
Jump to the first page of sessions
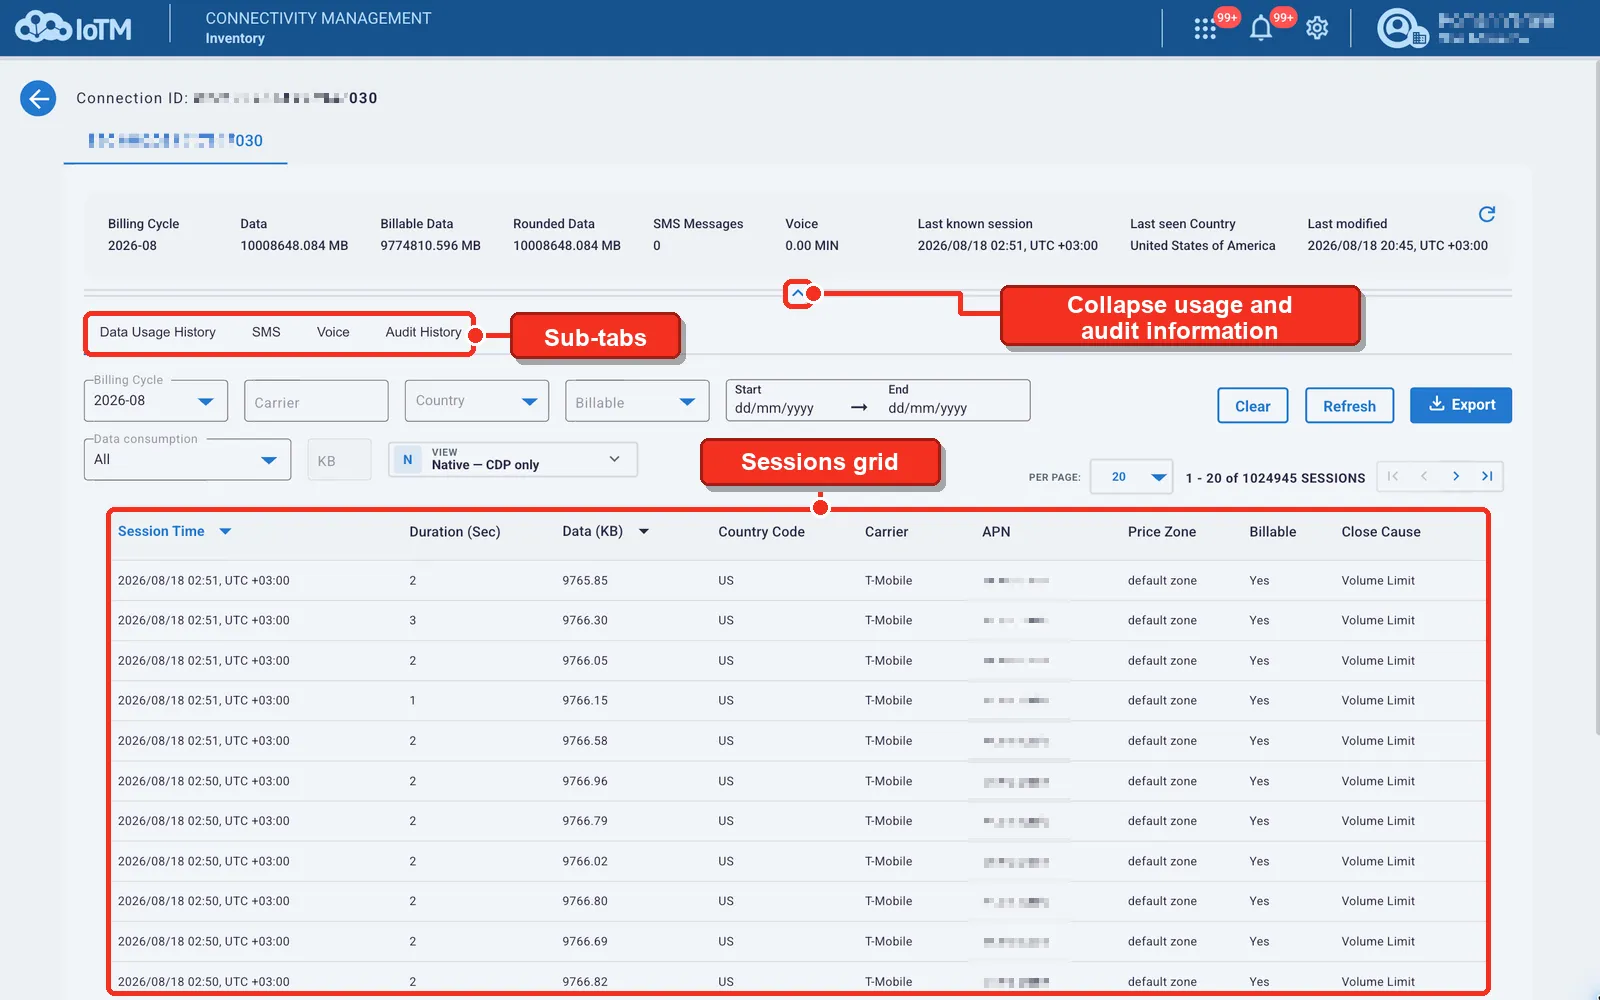click(x=1393, y=476)
